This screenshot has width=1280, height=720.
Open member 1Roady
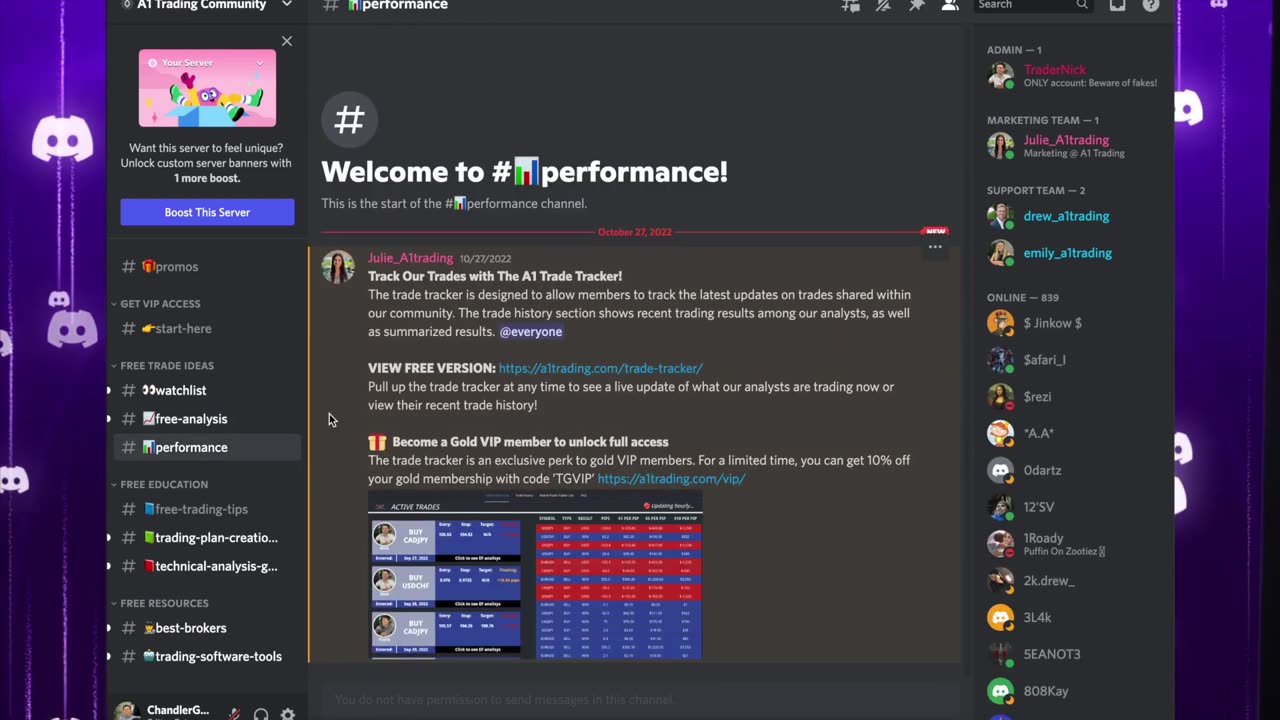pos(1072,544)
